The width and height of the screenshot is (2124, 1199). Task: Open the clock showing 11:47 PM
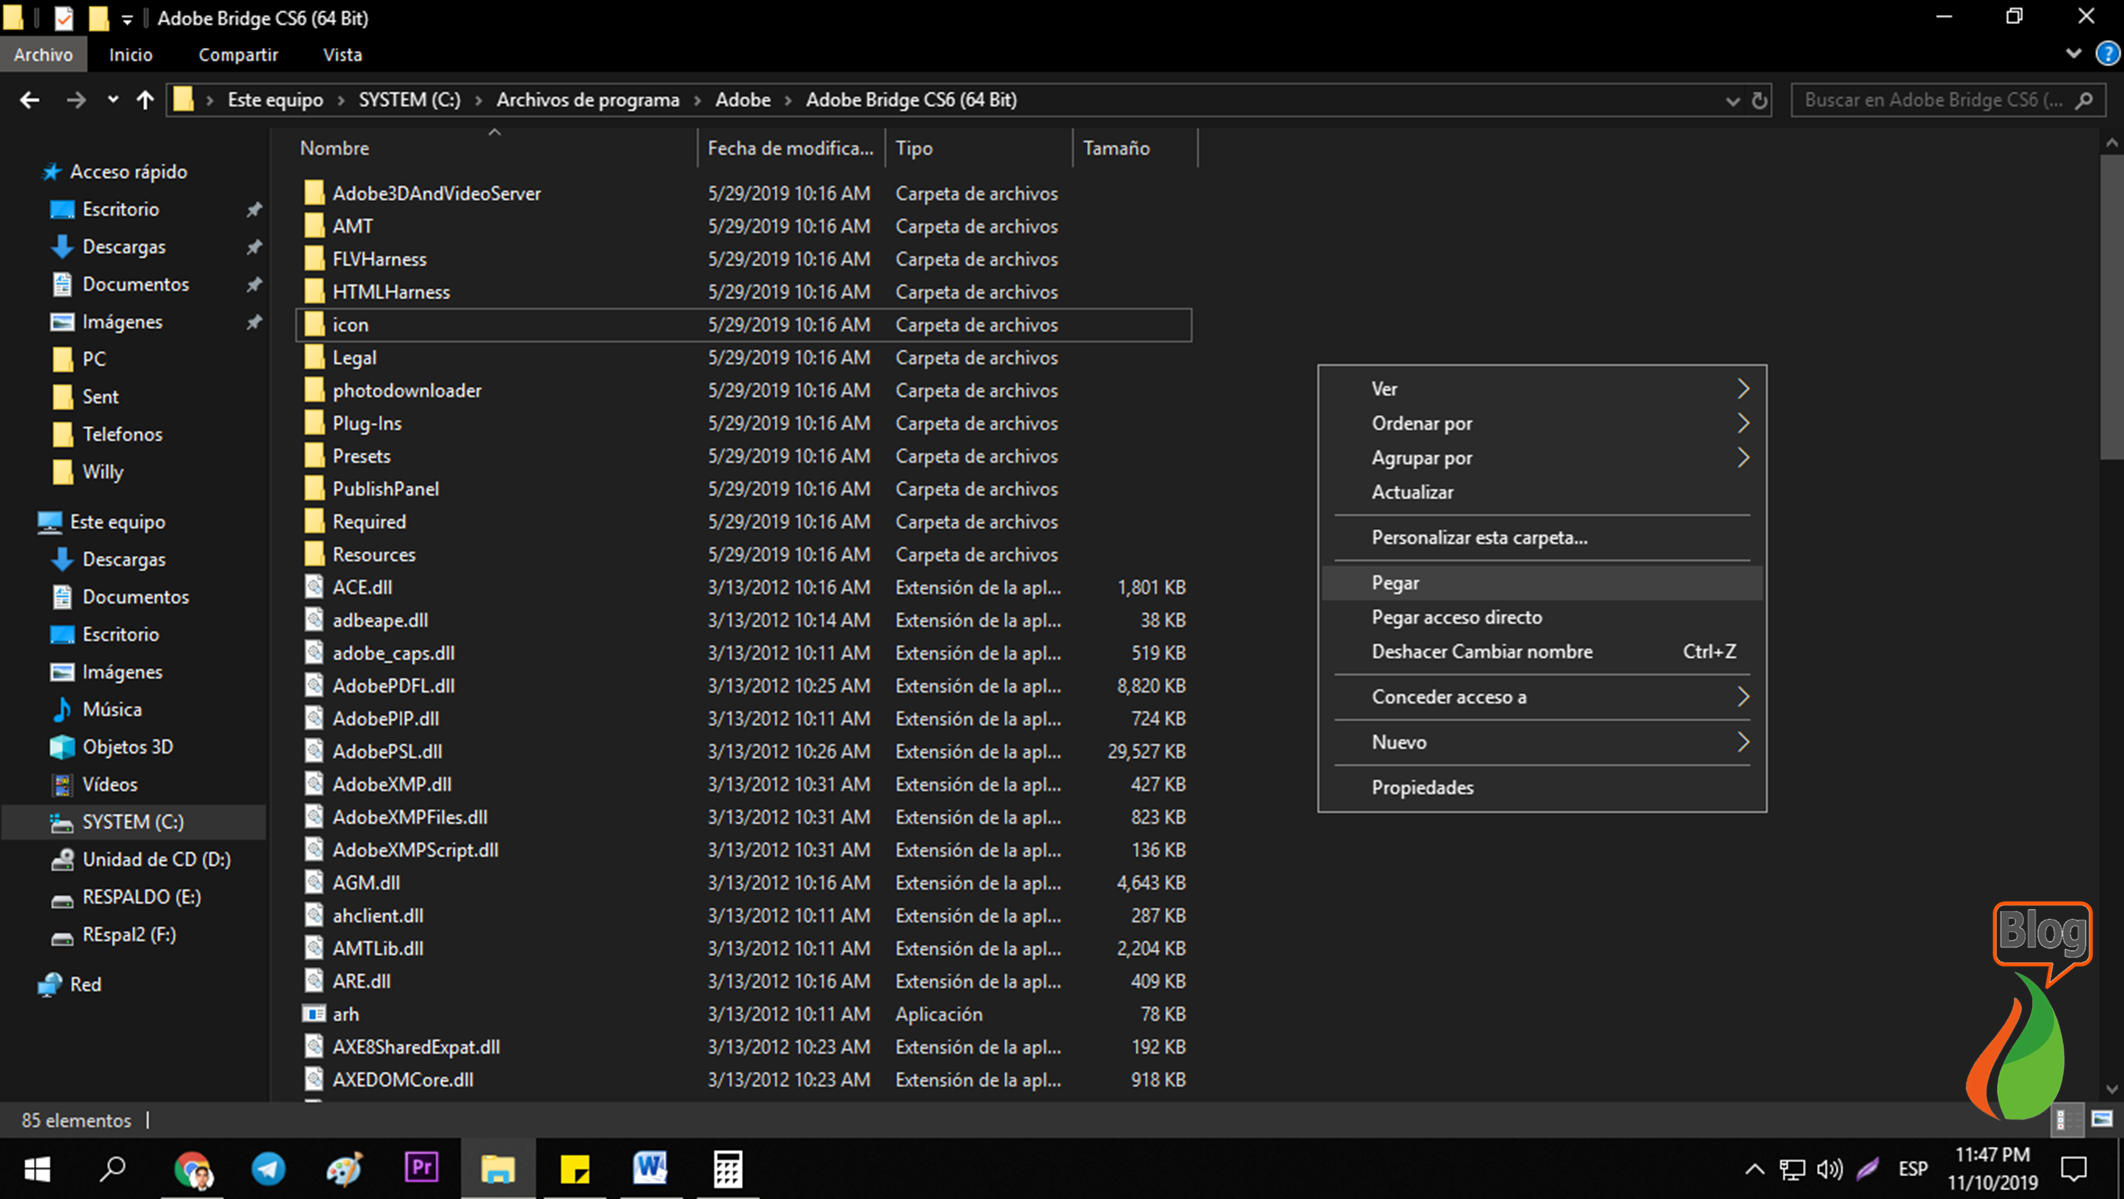tap(1992, 1168)
